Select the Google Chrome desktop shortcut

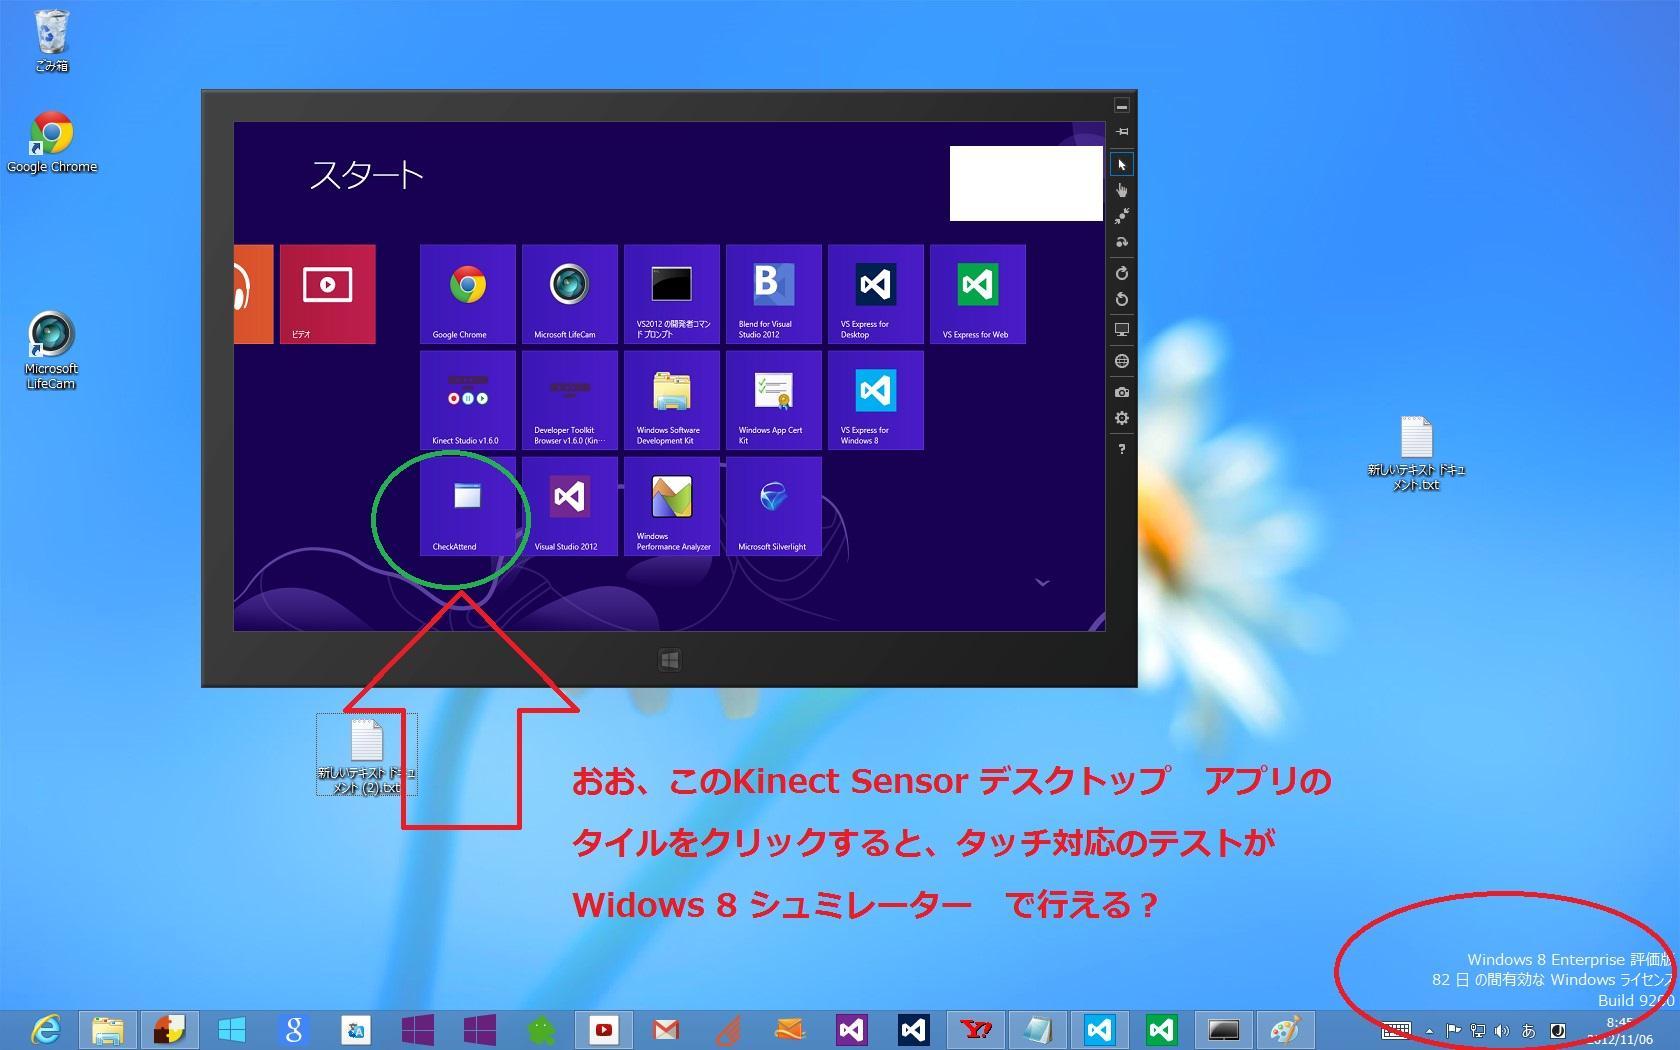tap(52, 142)
